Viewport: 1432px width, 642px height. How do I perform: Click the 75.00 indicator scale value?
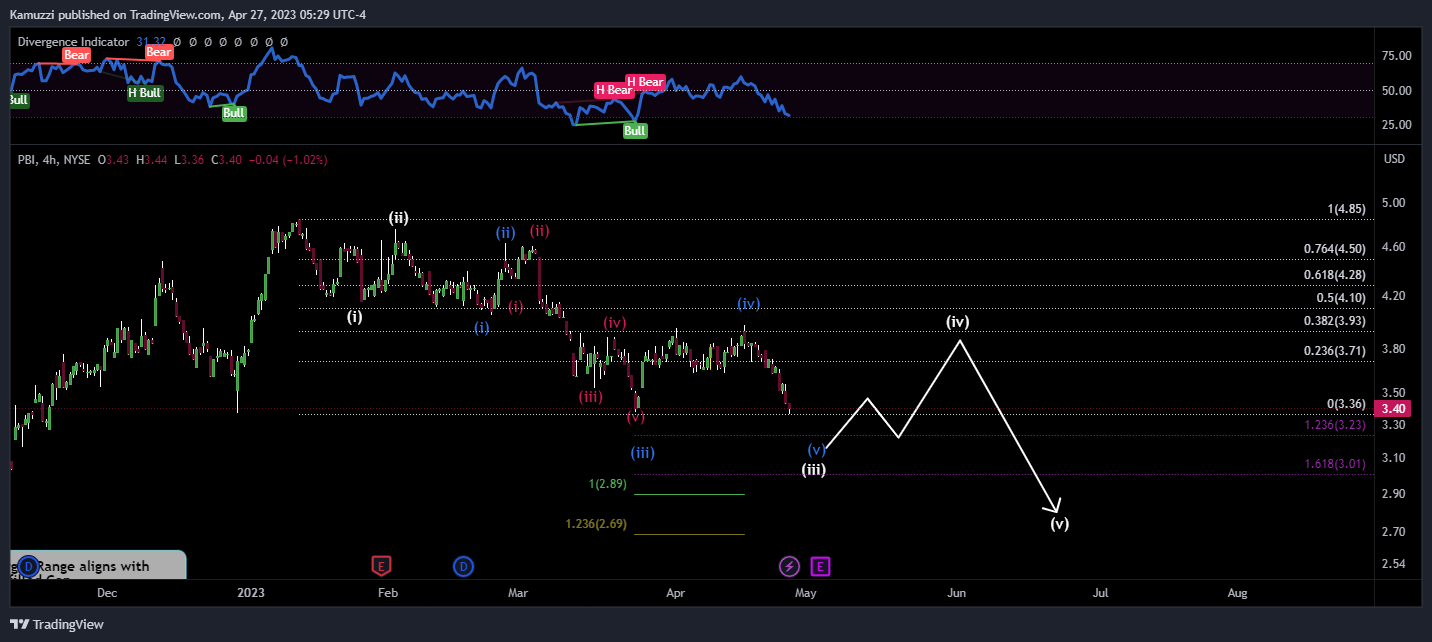(x=1394, y=56)
